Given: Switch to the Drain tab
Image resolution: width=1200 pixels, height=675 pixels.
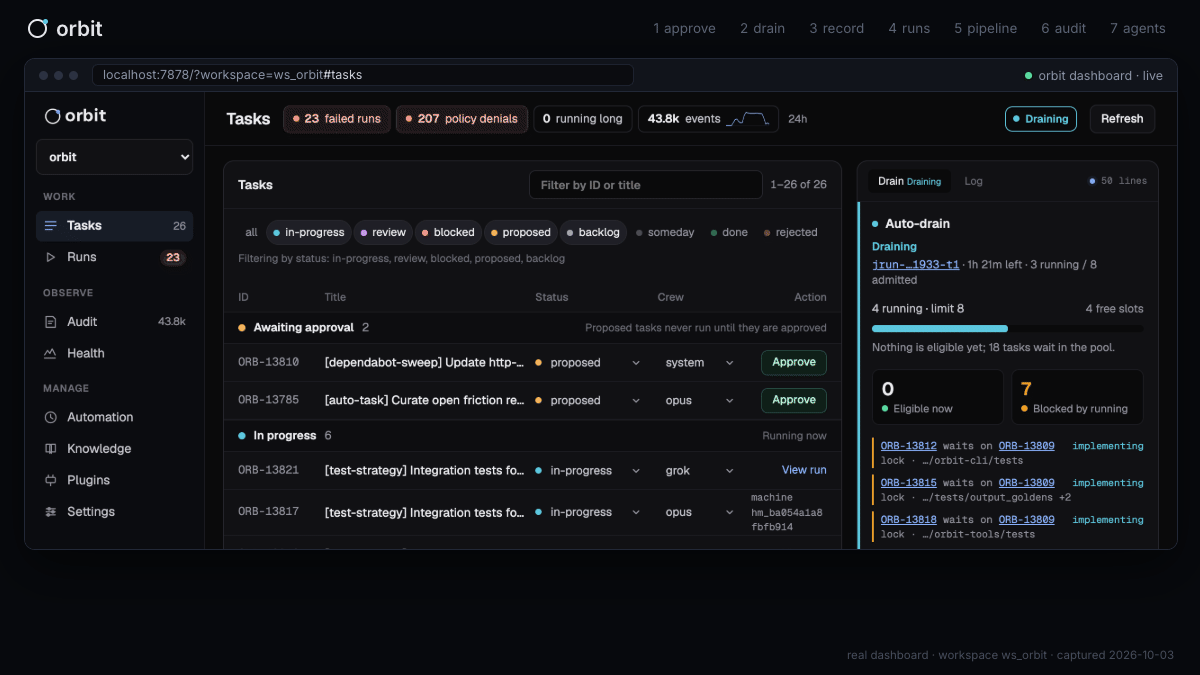Looking at the screenshot, I should tap(909, 181).
